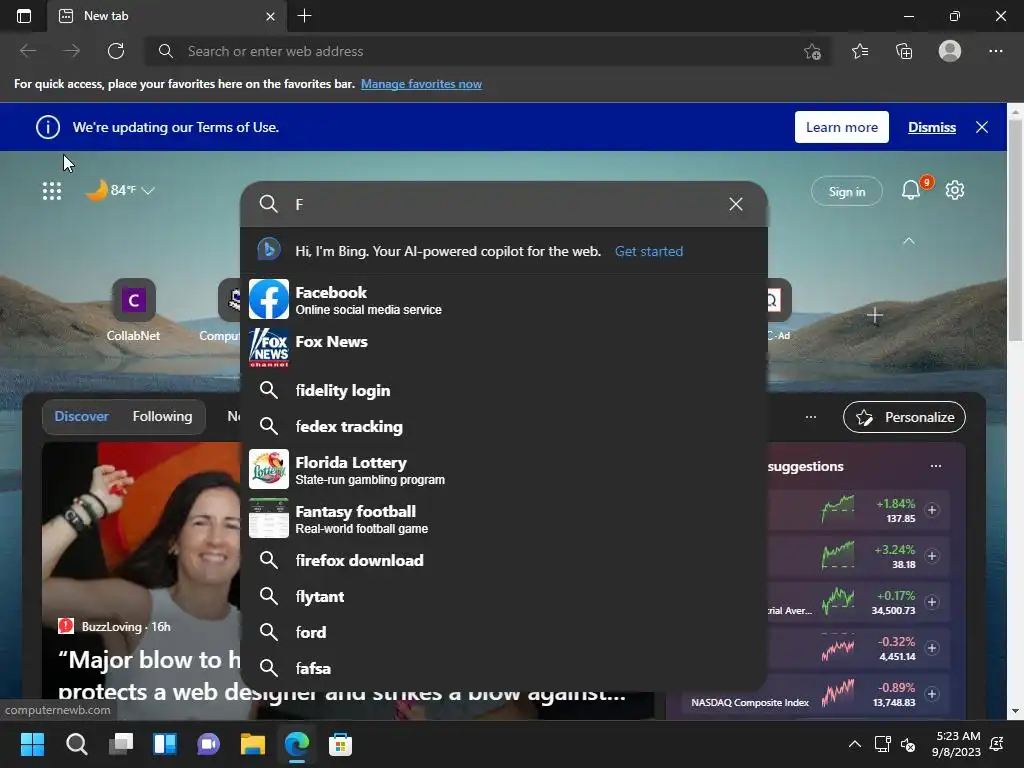This screenshot has width=1024, height=768.
Task: Select the fedex tracking suggestion
Action: [x=504, y=426]
